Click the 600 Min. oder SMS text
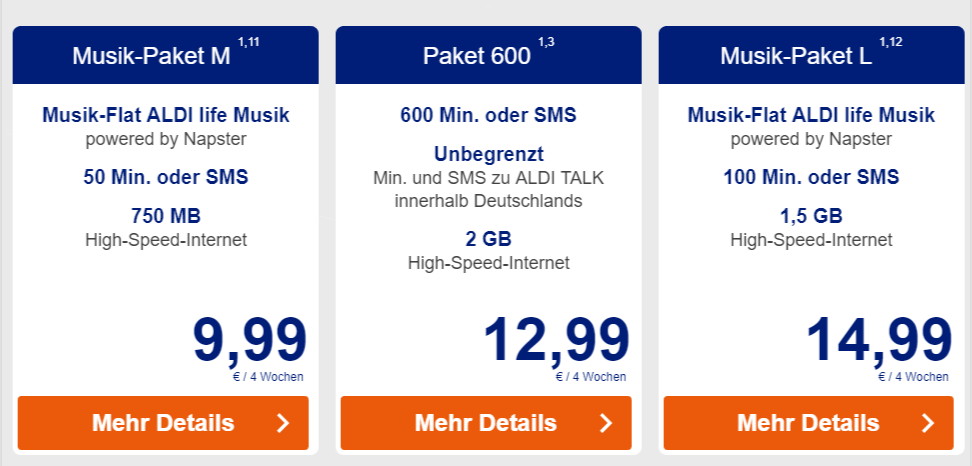Viewport: 972px width, 466px height. [x=488, y=115]
